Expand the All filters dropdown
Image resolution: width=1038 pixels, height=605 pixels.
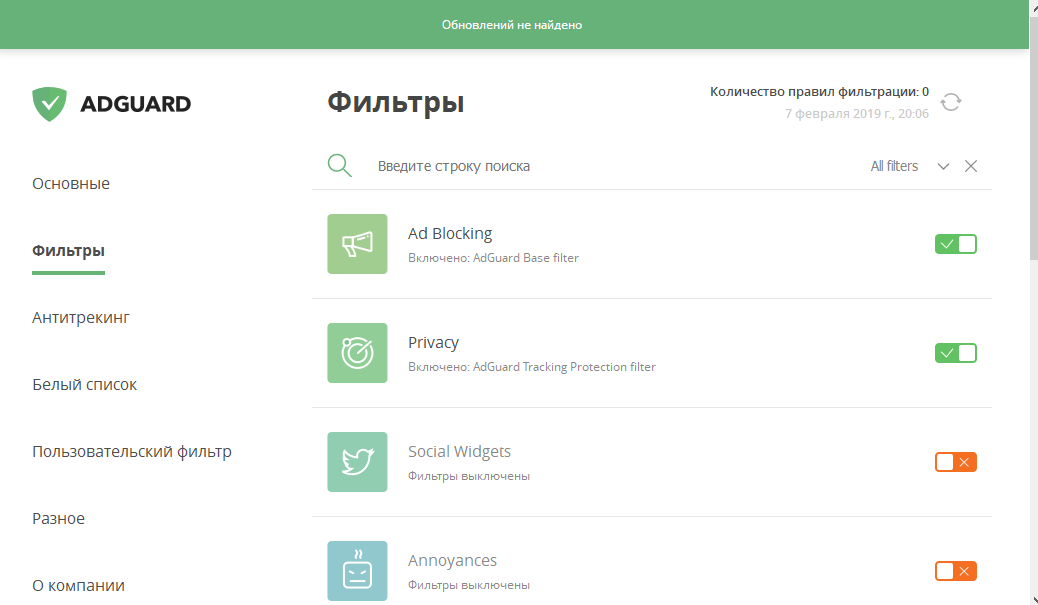click(910, 166)
